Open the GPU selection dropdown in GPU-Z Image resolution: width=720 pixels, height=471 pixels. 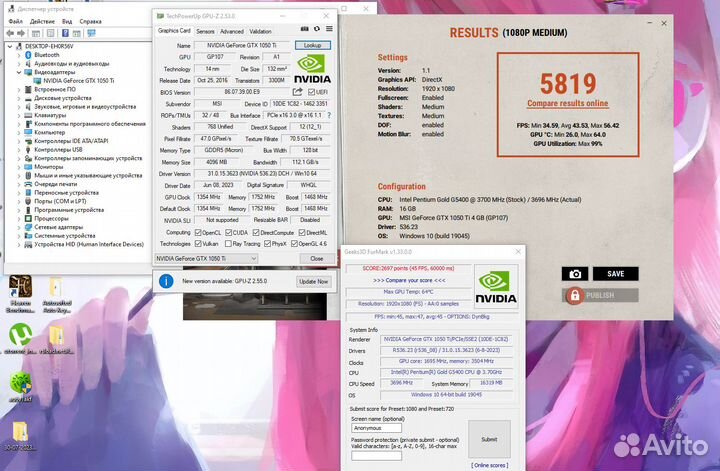click(x=206, y=258)
